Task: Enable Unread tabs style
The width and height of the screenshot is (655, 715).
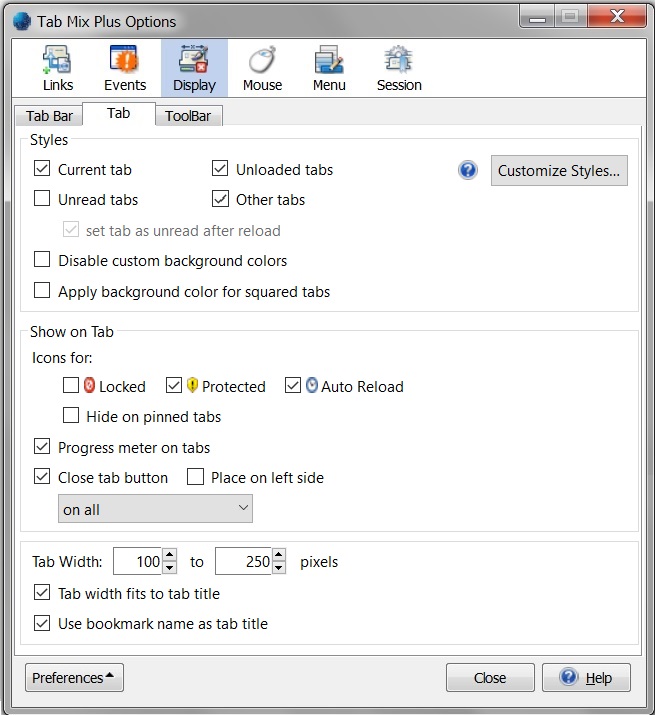Action: (42, 198)
